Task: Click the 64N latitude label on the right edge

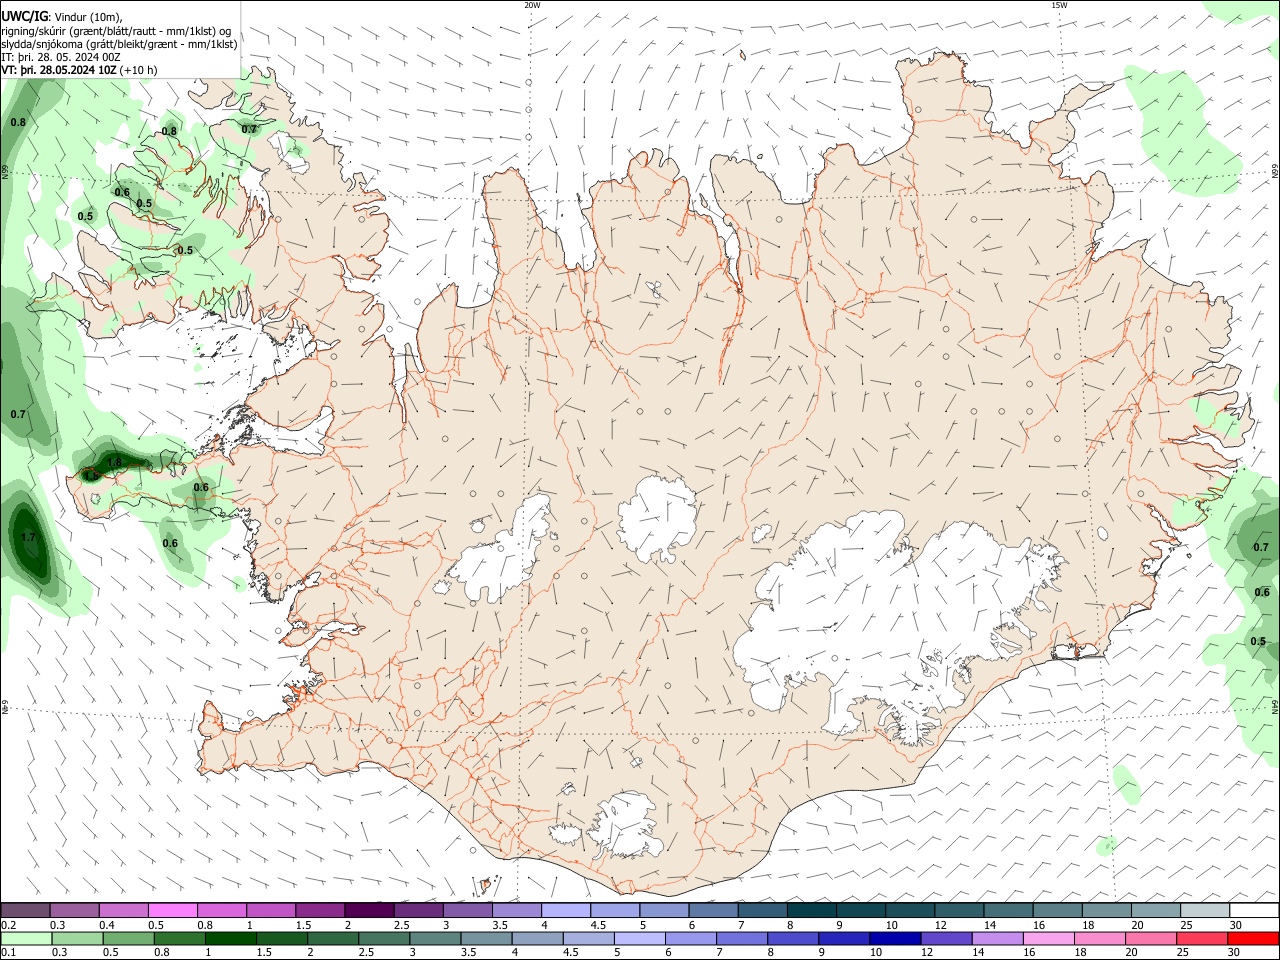Action: pos(1275,705)
